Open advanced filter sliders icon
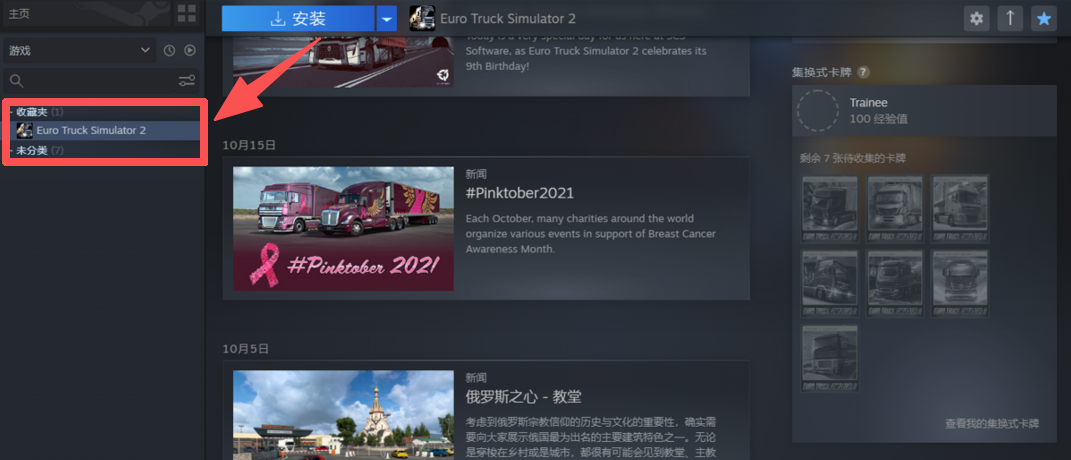1071x460 pixels. coord(187,81)
